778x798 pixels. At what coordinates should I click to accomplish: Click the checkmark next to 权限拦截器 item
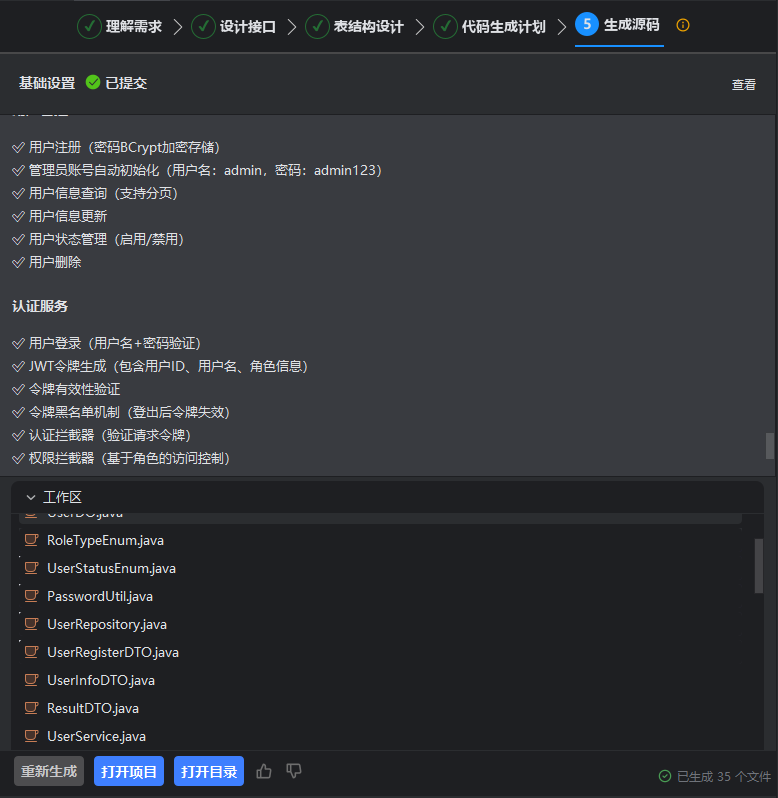pos(18,458)
